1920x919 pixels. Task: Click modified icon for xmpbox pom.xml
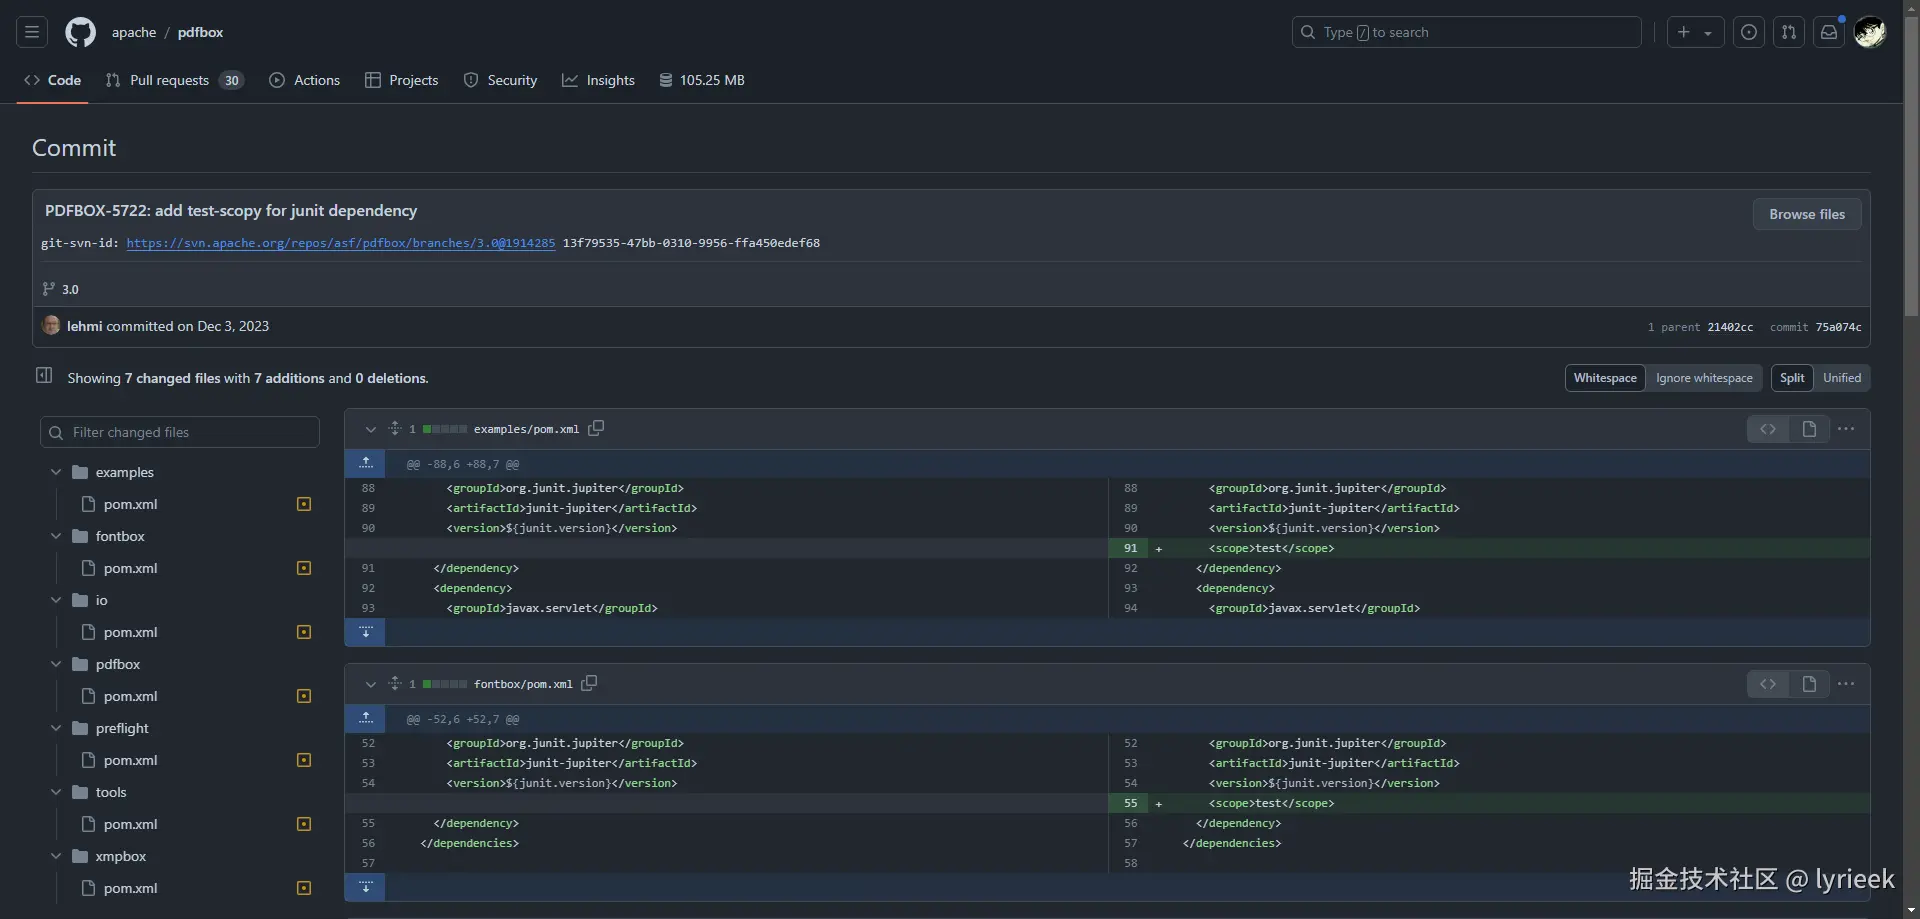click(304, 888)
